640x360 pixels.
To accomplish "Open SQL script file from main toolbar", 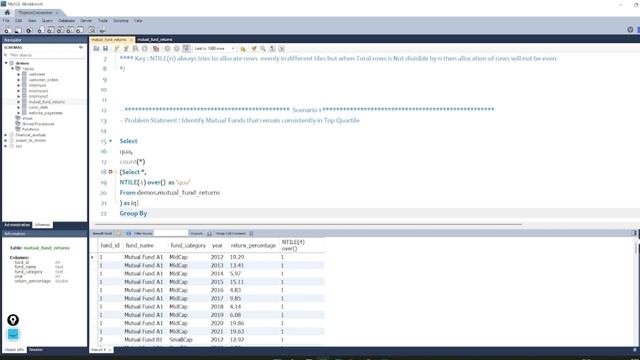I will pyautogui.click(x=18, y=30).
